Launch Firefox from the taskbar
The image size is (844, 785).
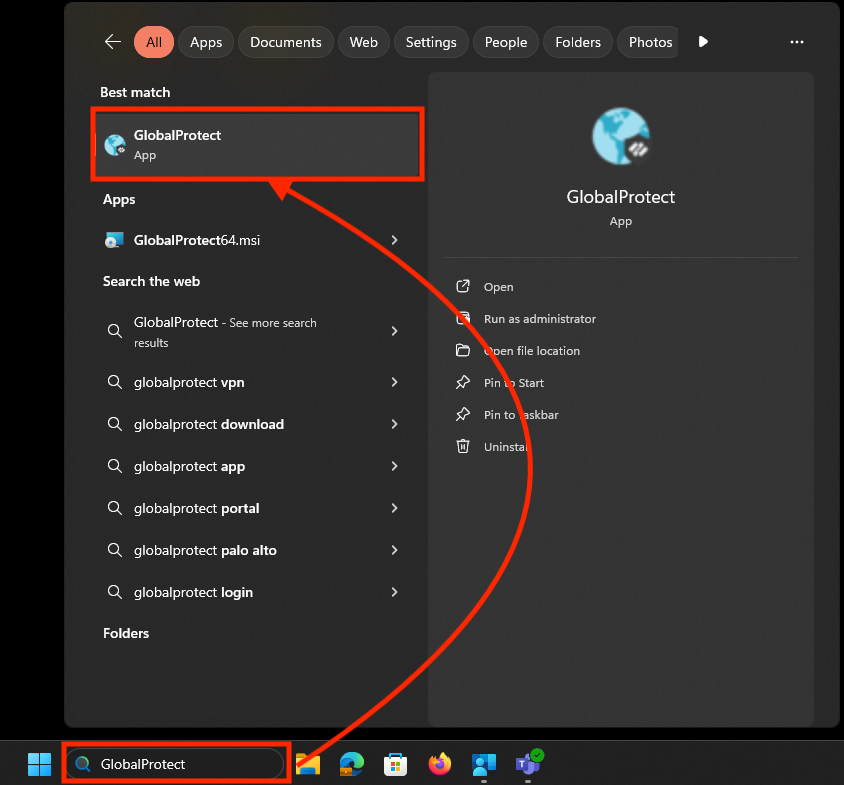(440, 764)
